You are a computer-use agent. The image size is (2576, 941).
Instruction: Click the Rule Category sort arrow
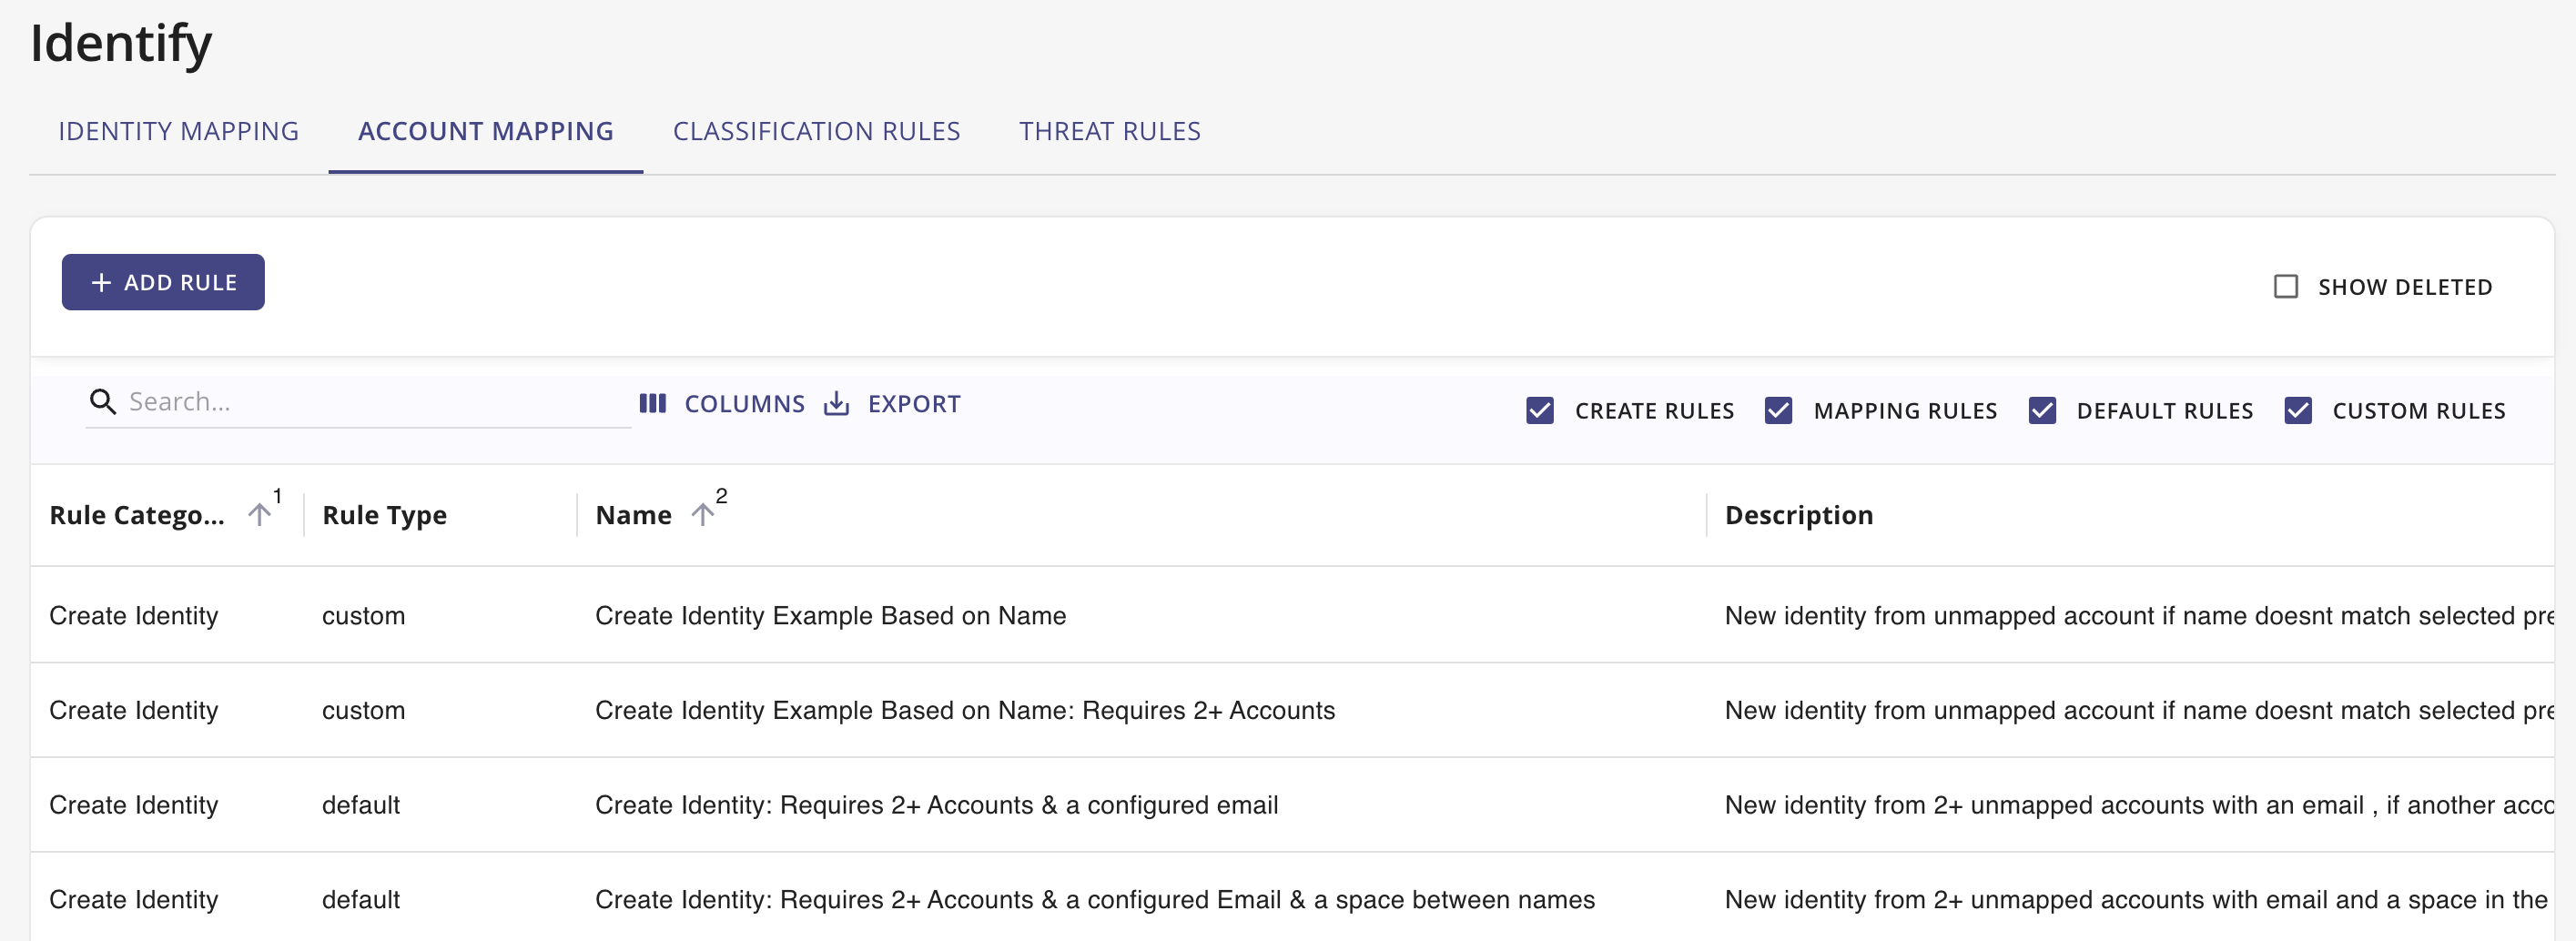click(260, 515)
